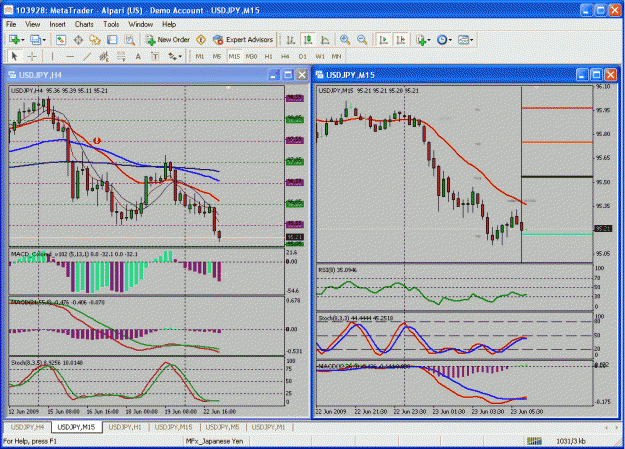
Task: Zoom in on the chart
Action: click(345, 39)
